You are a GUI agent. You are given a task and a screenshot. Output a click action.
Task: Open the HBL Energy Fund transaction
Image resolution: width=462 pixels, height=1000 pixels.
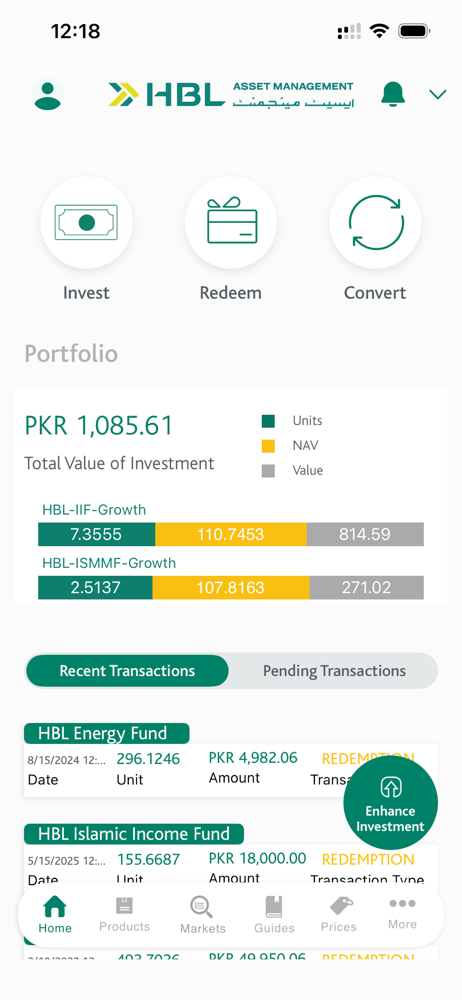pos(231,760)
